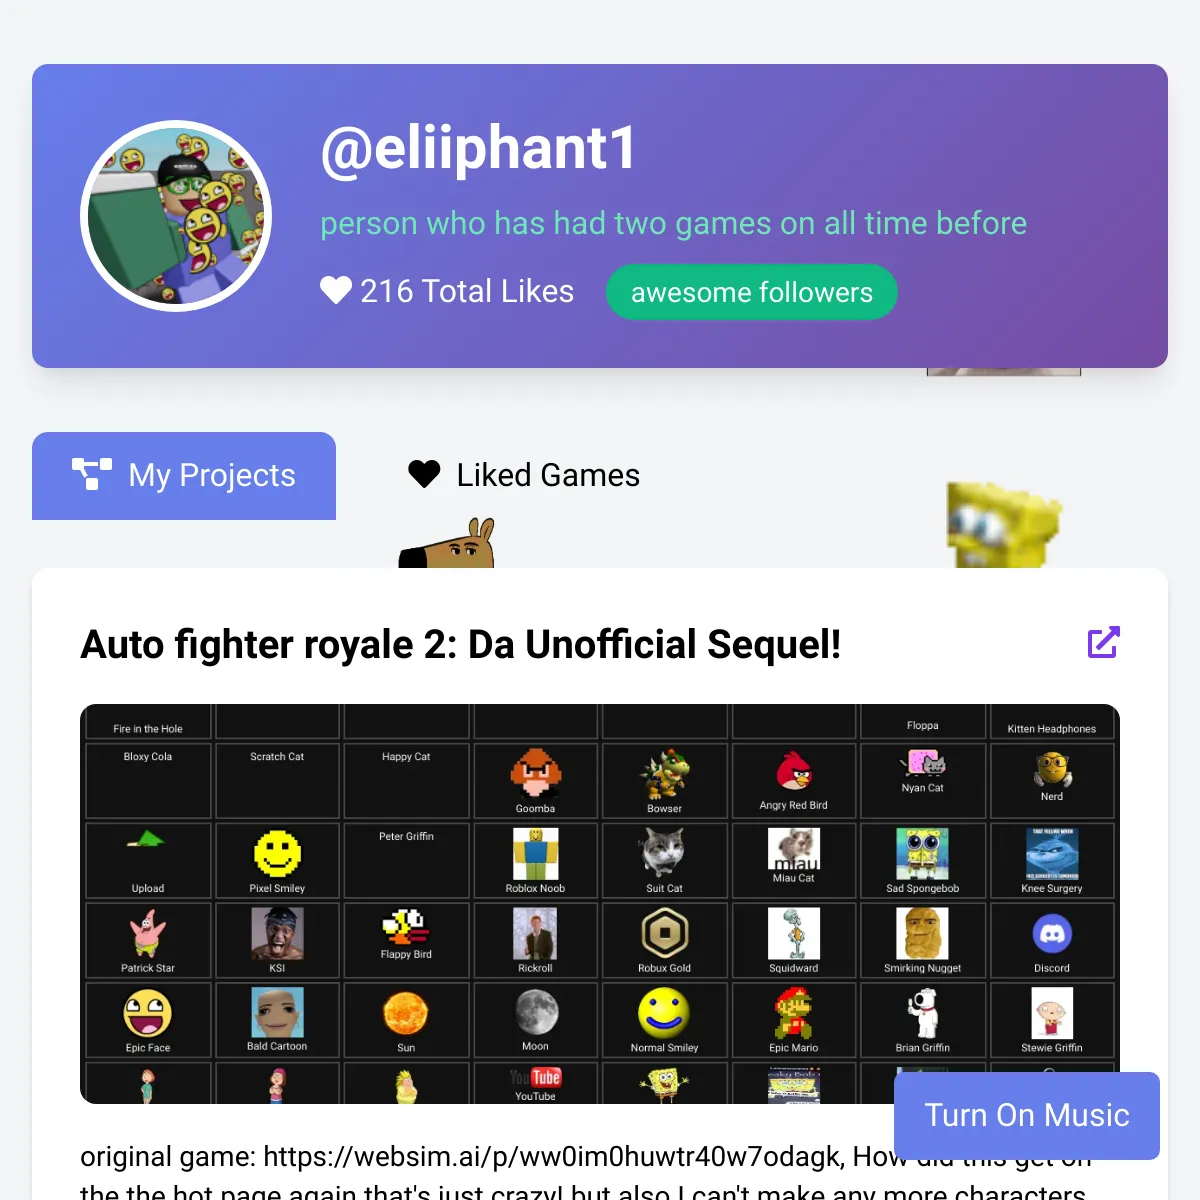
Task: Select the Goomba character icon
Action: [x=535, y=774]
